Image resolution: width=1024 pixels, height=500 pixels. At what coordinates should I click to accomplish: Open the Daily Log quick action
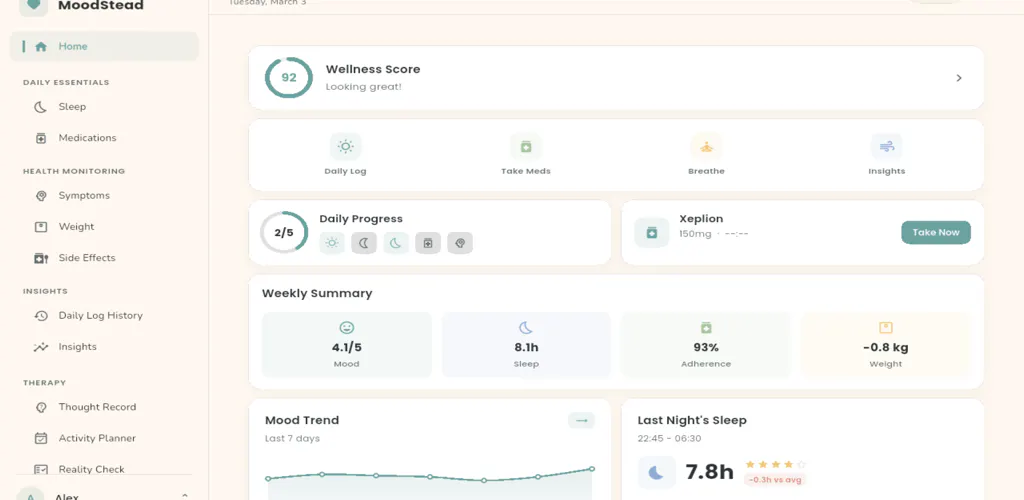coord(345,155)
